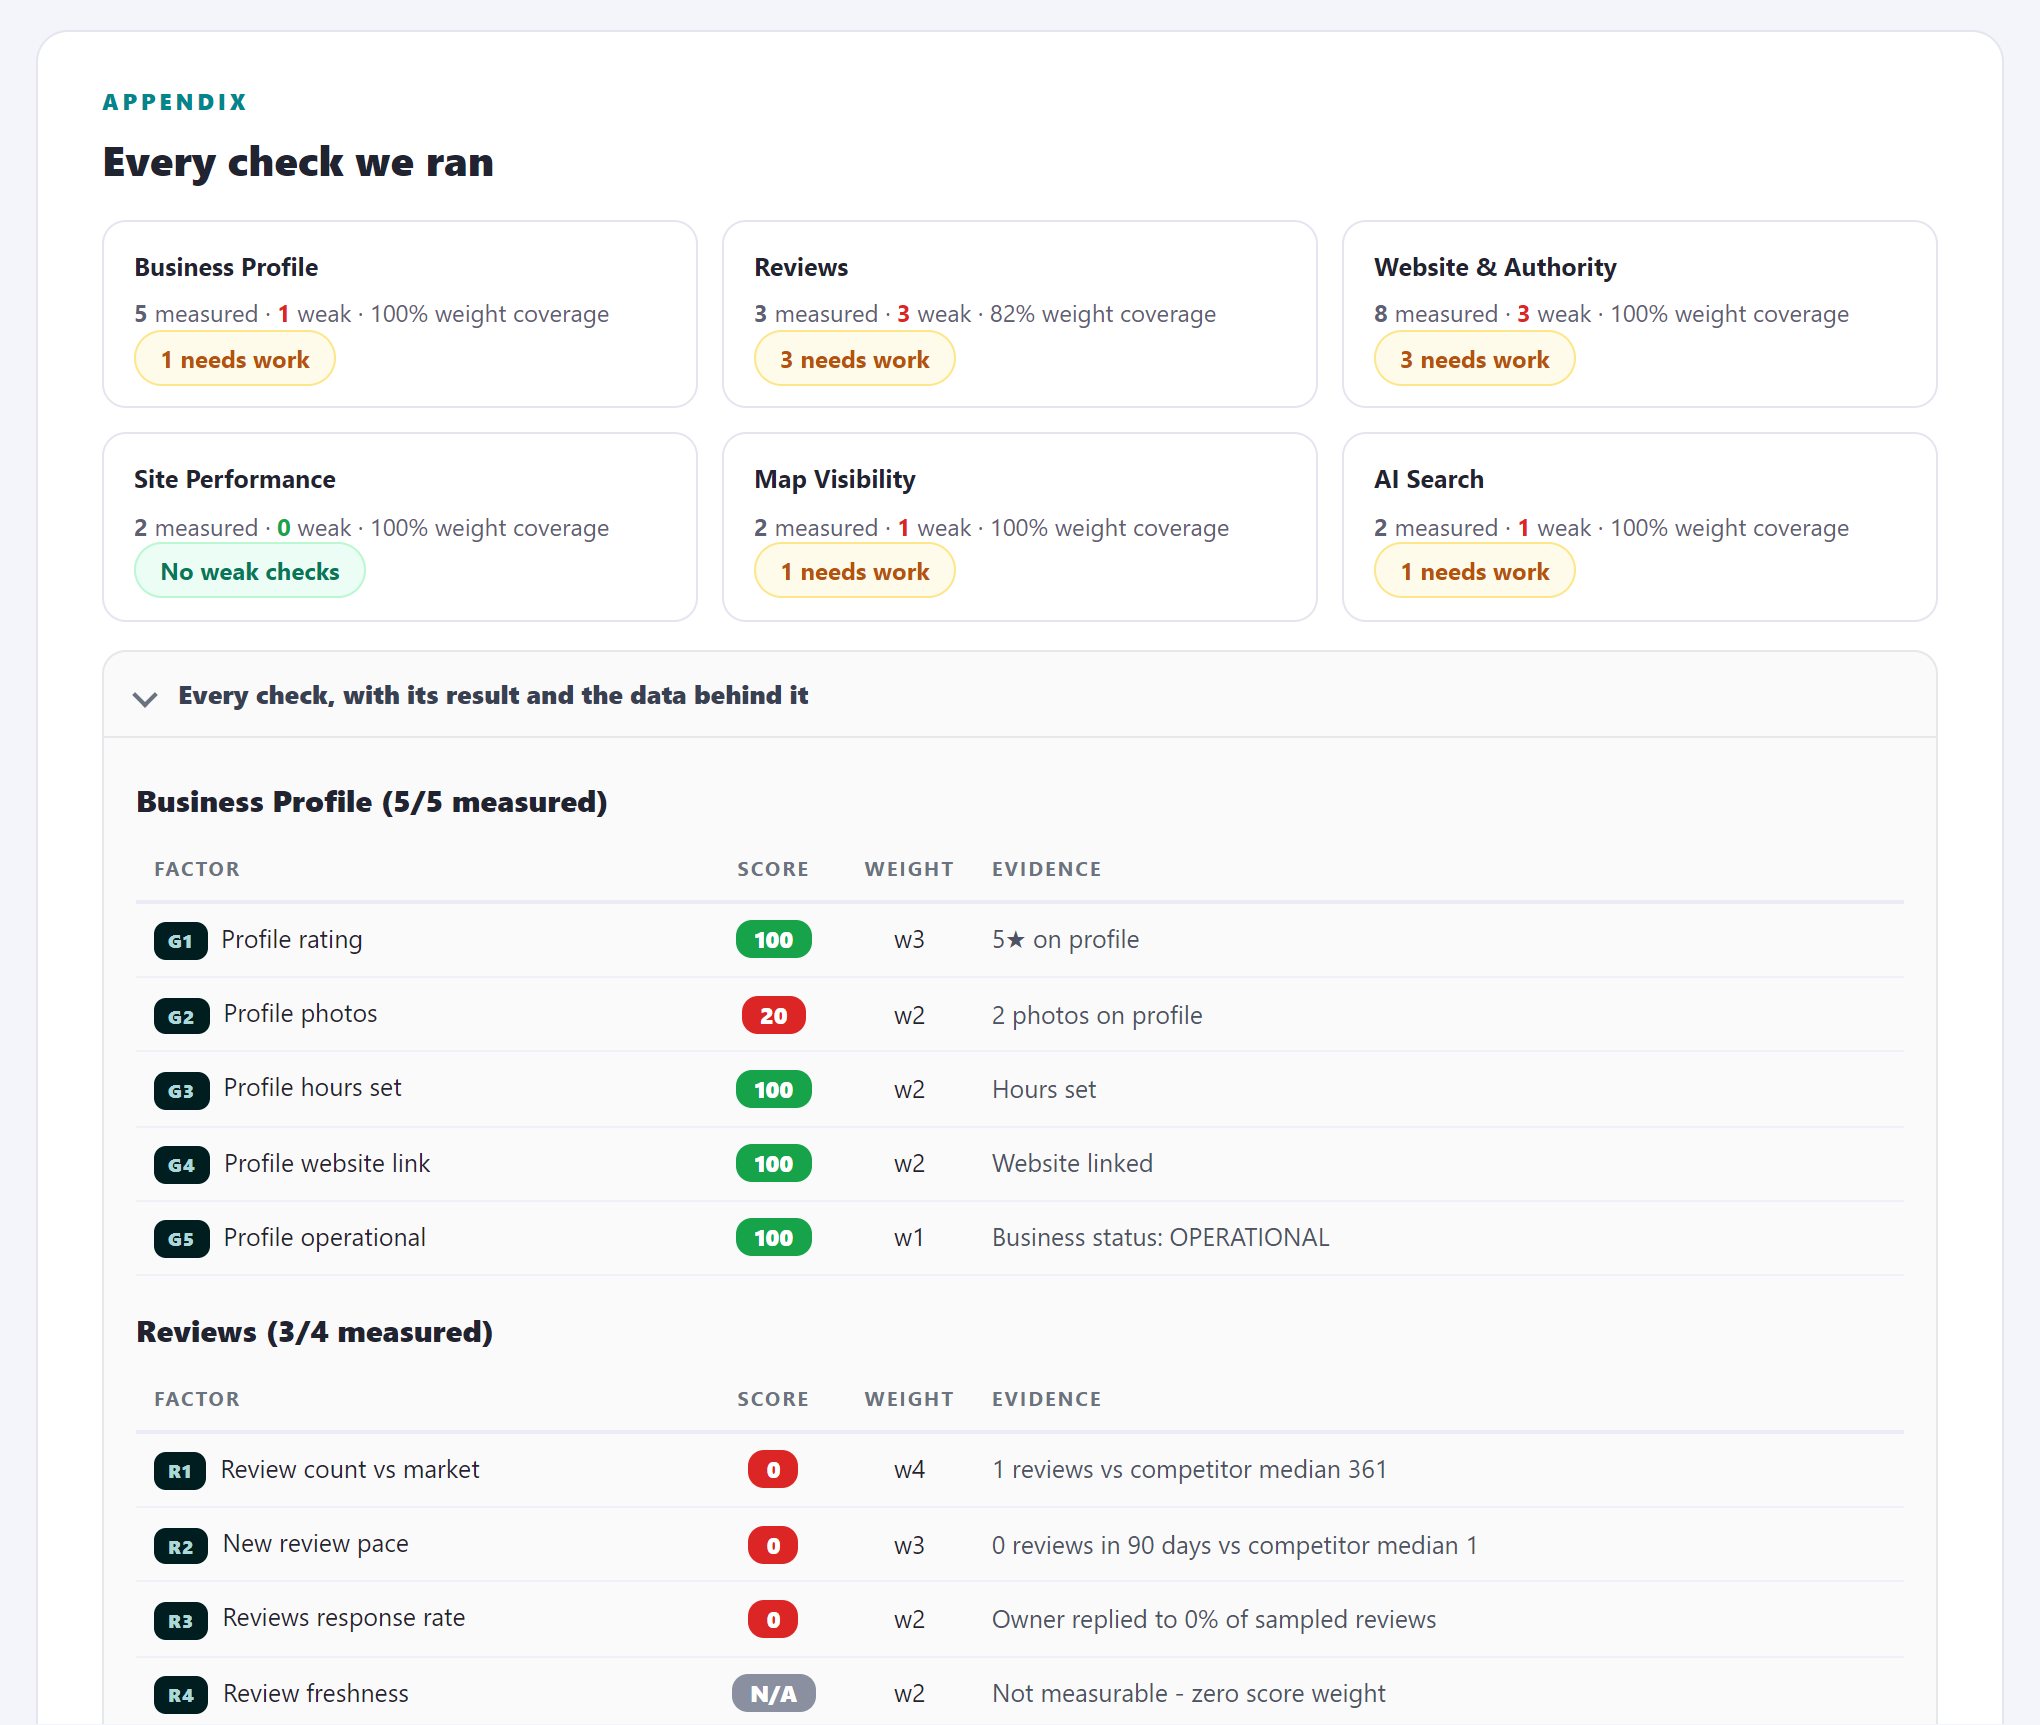Click the 100 score for Profile rating
2040x1725 pixels.
[x=773, y=940]
